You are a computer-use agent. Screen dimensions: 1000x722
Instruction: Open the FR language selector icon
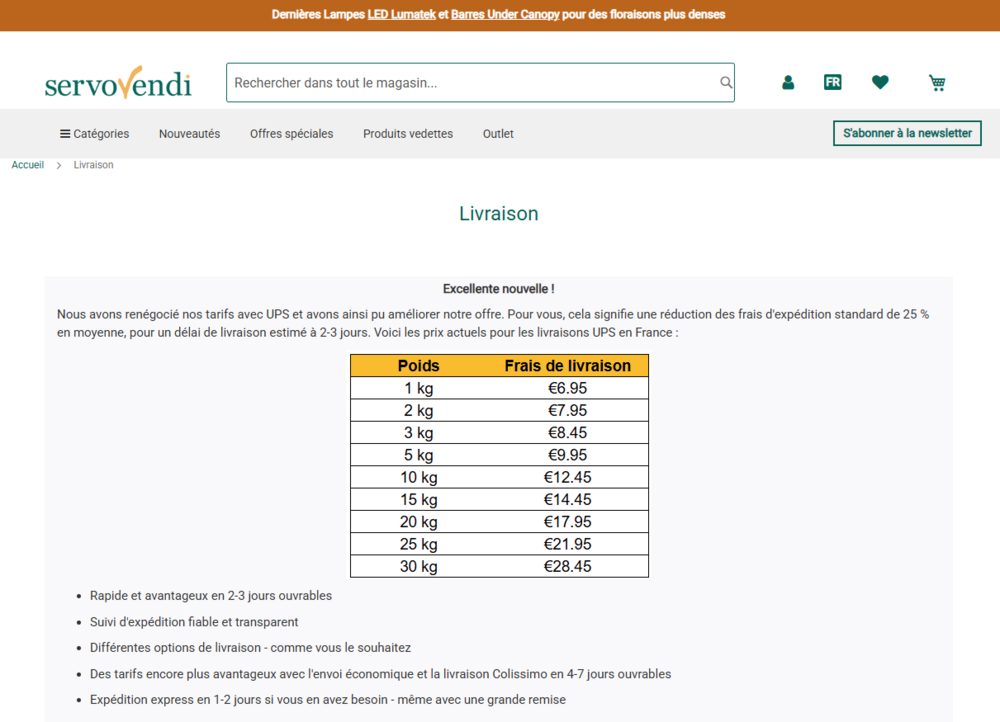(x=832, y=82)
